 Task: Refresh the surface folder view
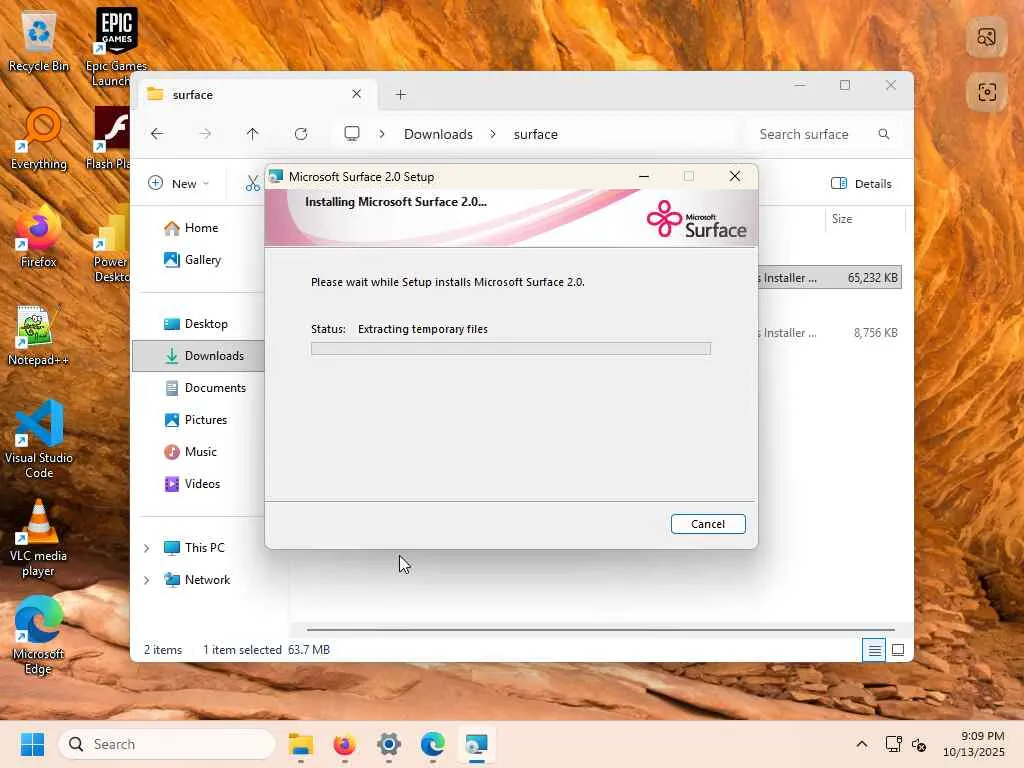coord(300,134)
